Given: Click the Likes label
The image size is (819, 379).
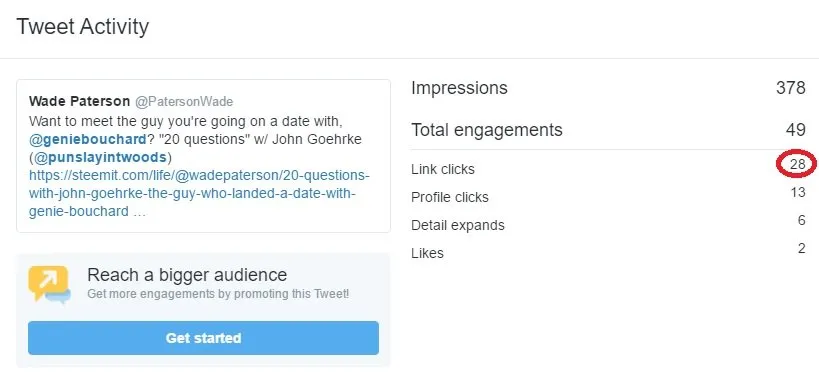Looking at the screenshot, I should pos(427,253).
